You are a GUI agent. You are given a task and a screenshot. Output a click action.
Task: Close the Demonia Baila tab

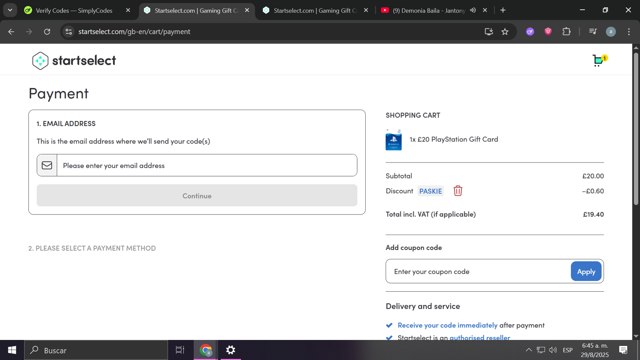pos(485,10)
